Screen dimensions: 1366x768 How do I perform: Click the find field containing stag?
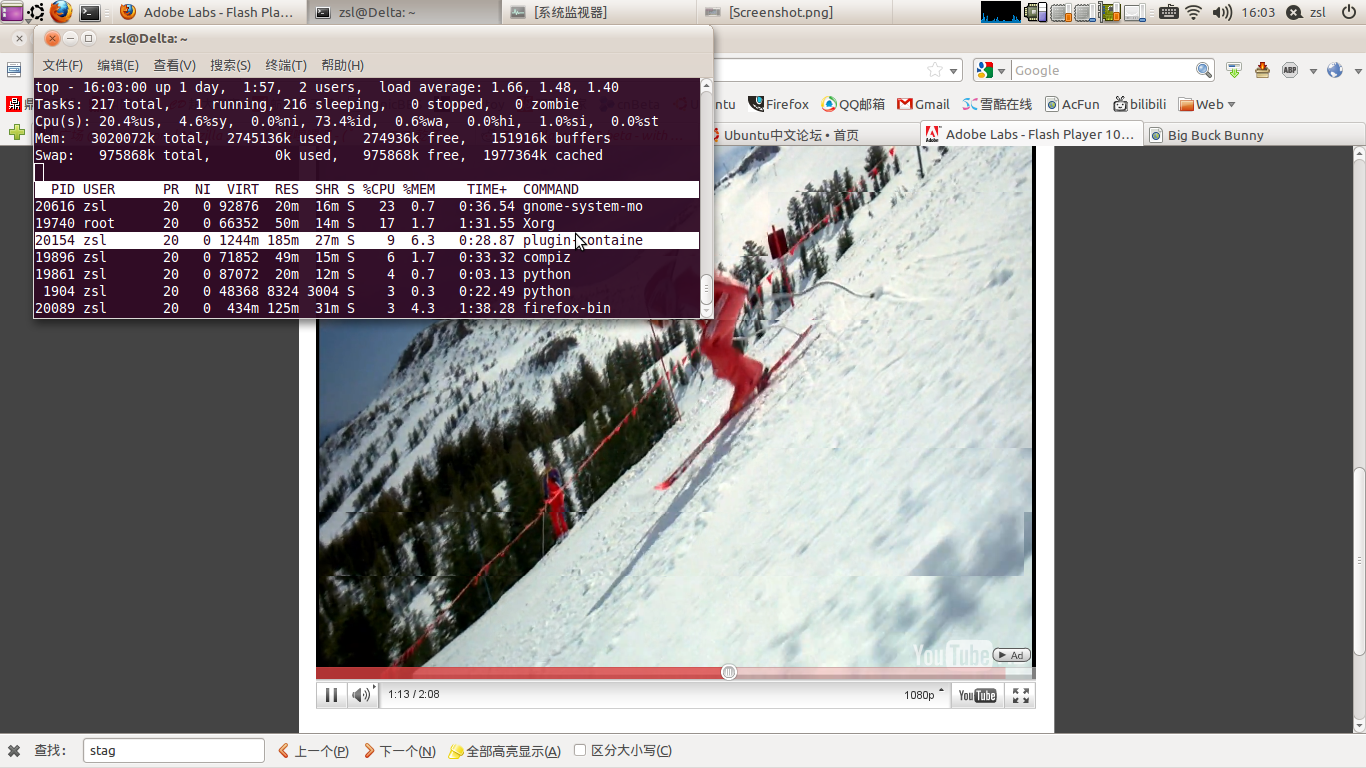(x=174, y=750)
